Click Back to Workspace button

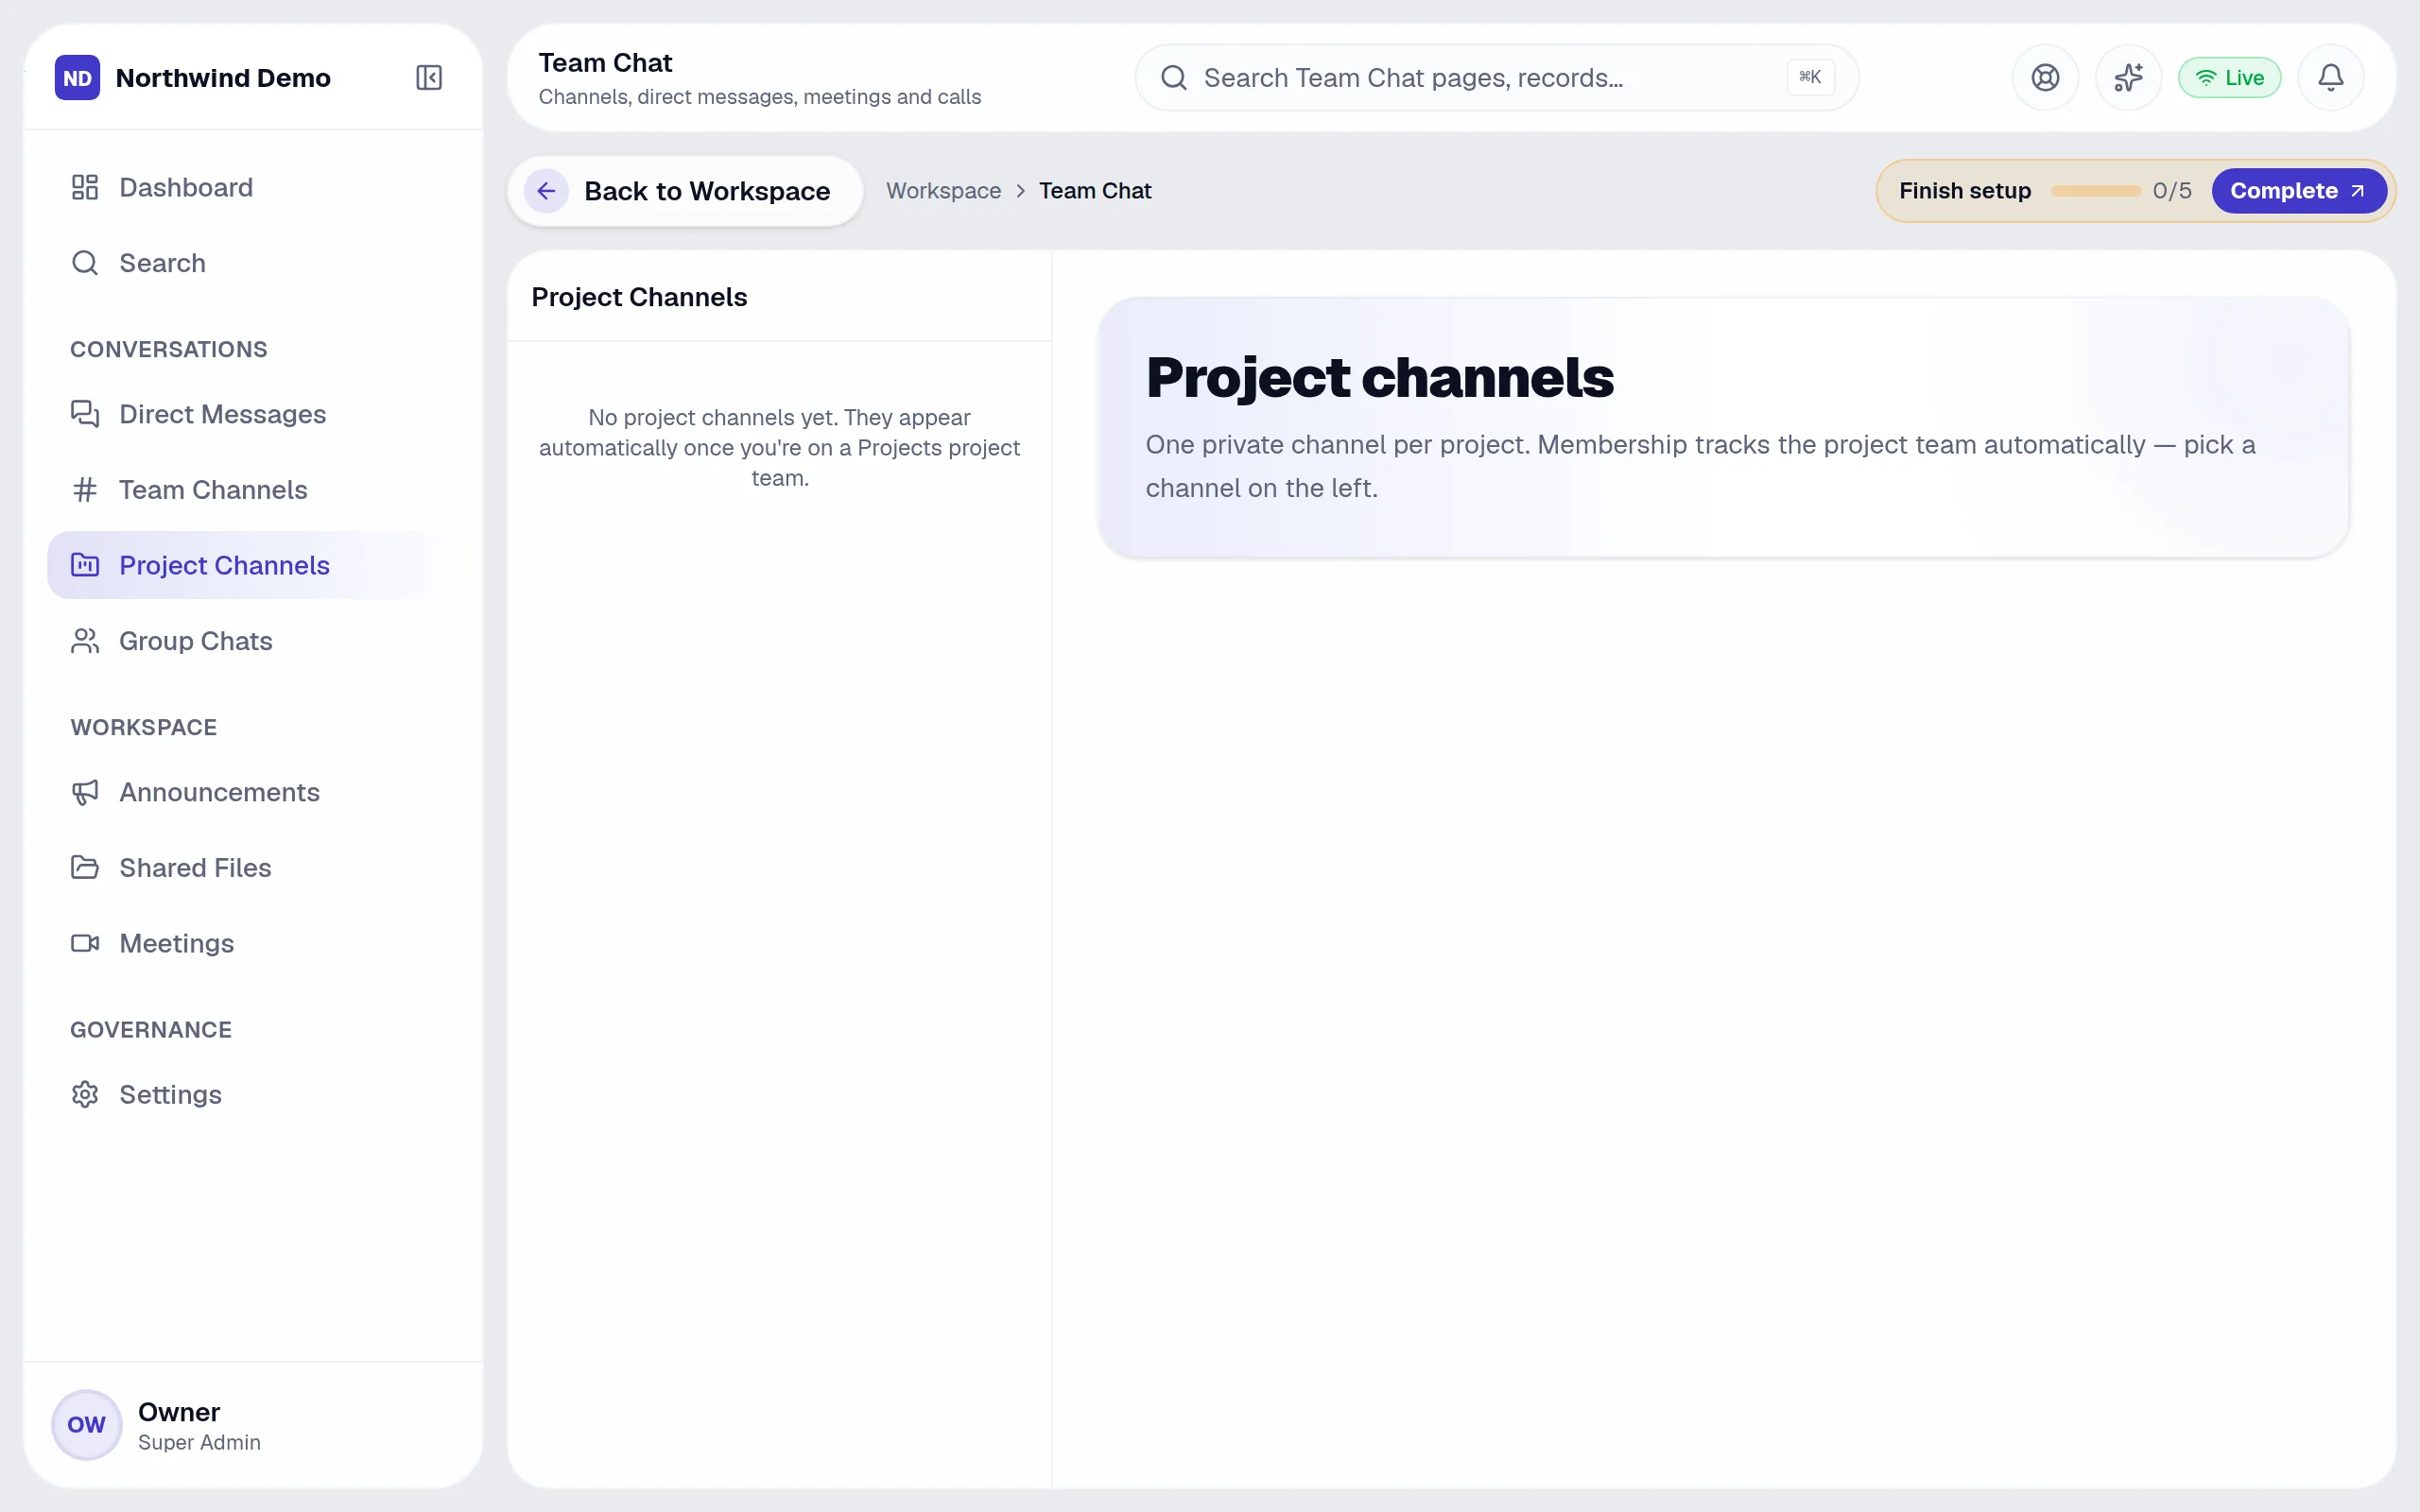point(685,191)
